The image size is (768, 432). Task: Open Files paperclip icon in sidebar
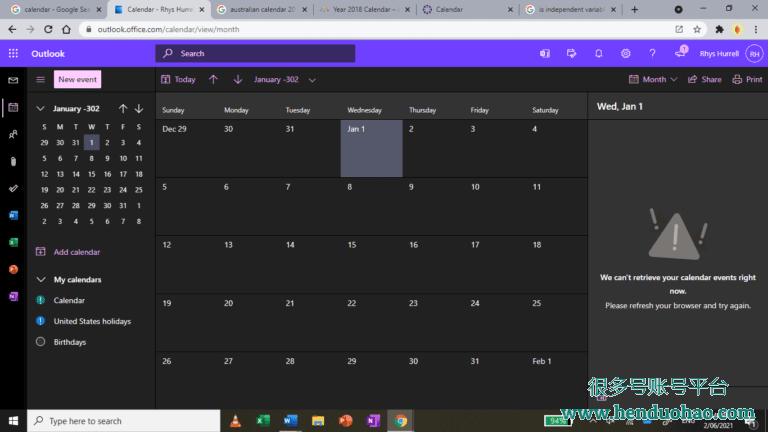coord(13,161)
